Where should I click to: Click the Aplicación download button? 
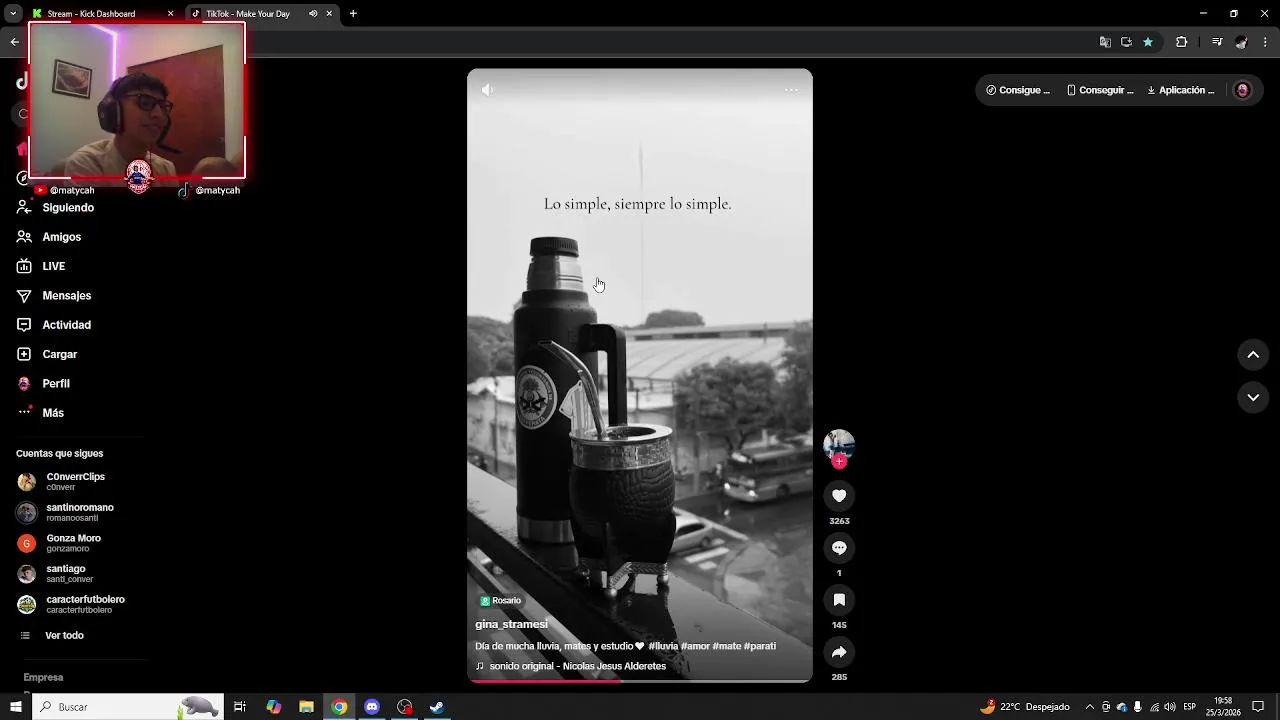click(x=1181, y=90)
